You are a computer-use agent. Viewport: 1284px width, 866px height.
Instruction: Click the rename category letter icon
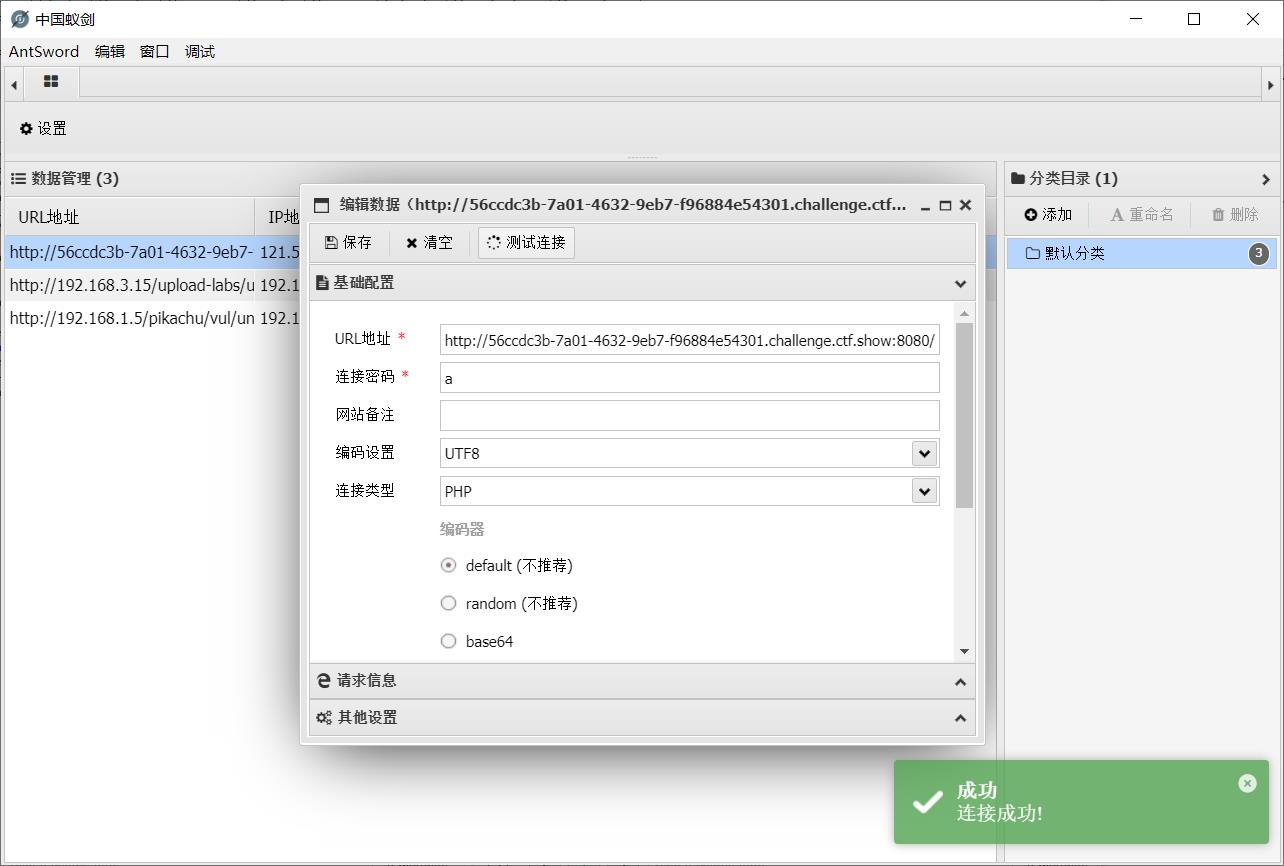click(x=1117, y=215)
